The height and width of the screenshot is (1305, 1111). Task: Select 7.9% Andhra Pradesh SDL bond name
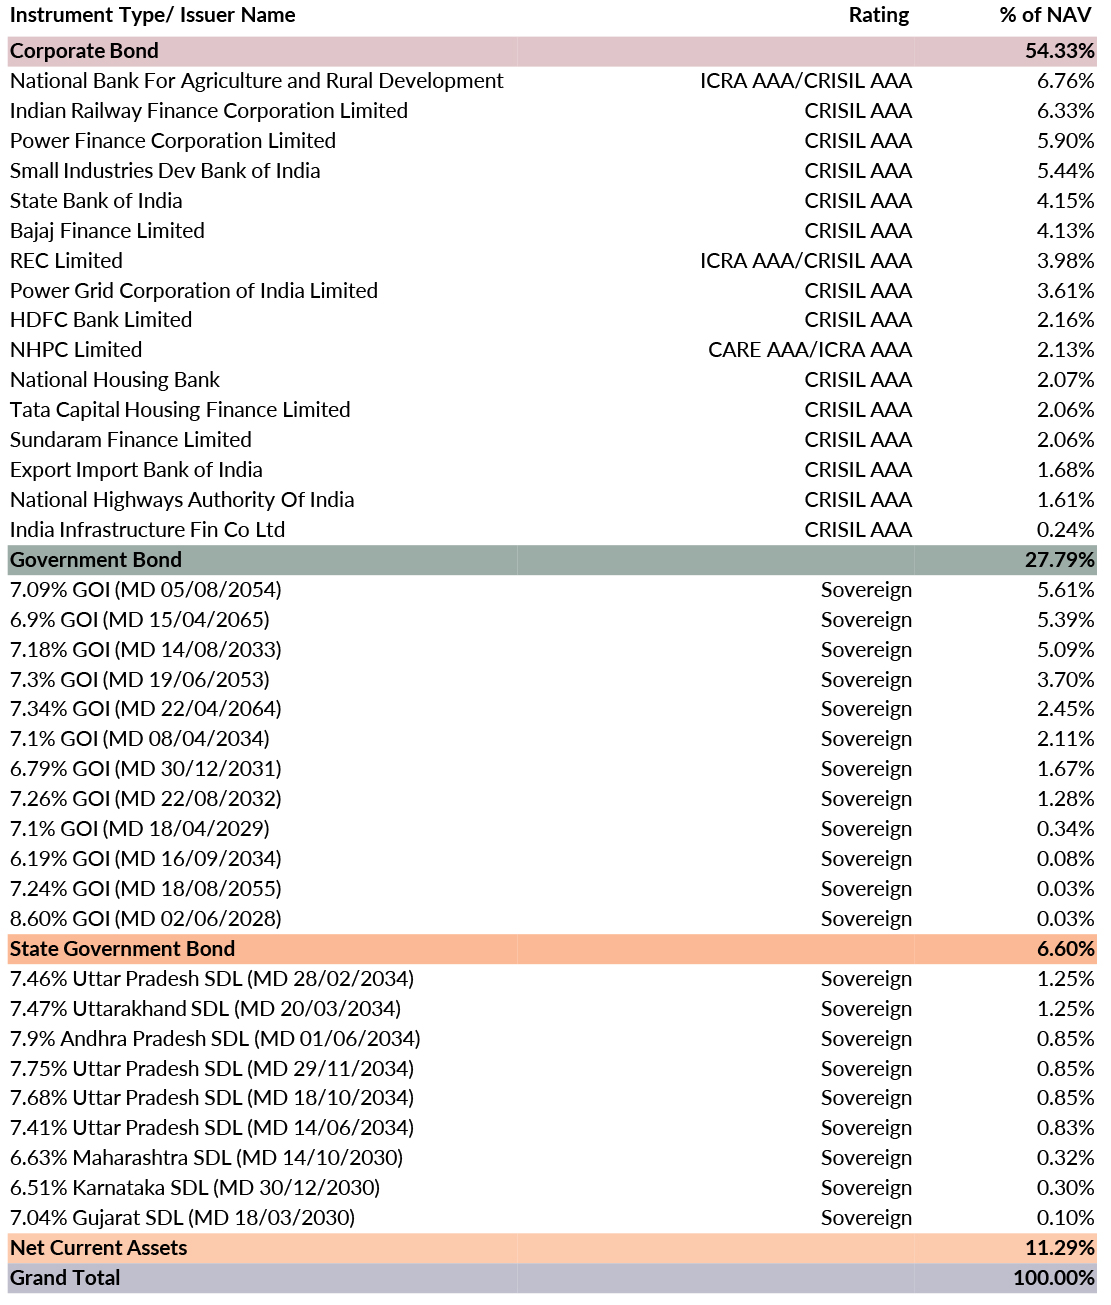(215, 1039)
